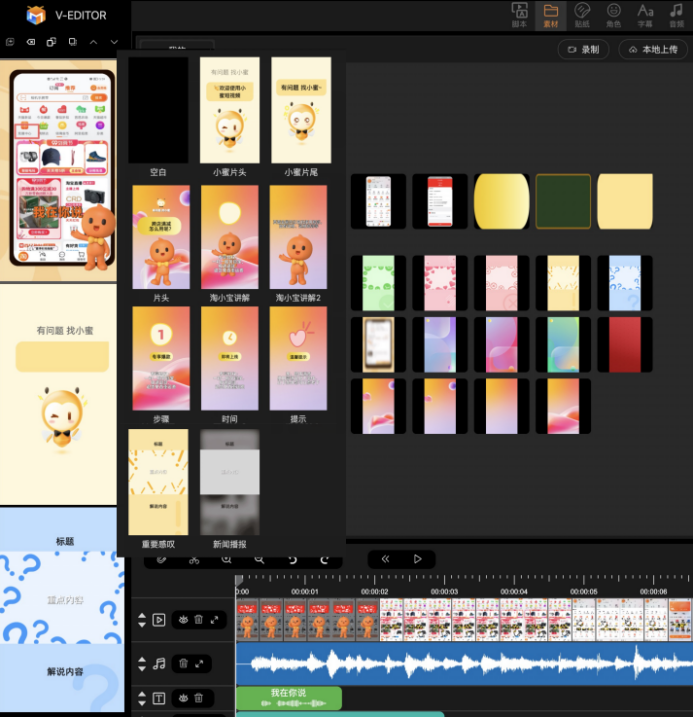693x717 pixels.
Task: Choose the 新闻播报 template thumbnail
Action: 229,482
